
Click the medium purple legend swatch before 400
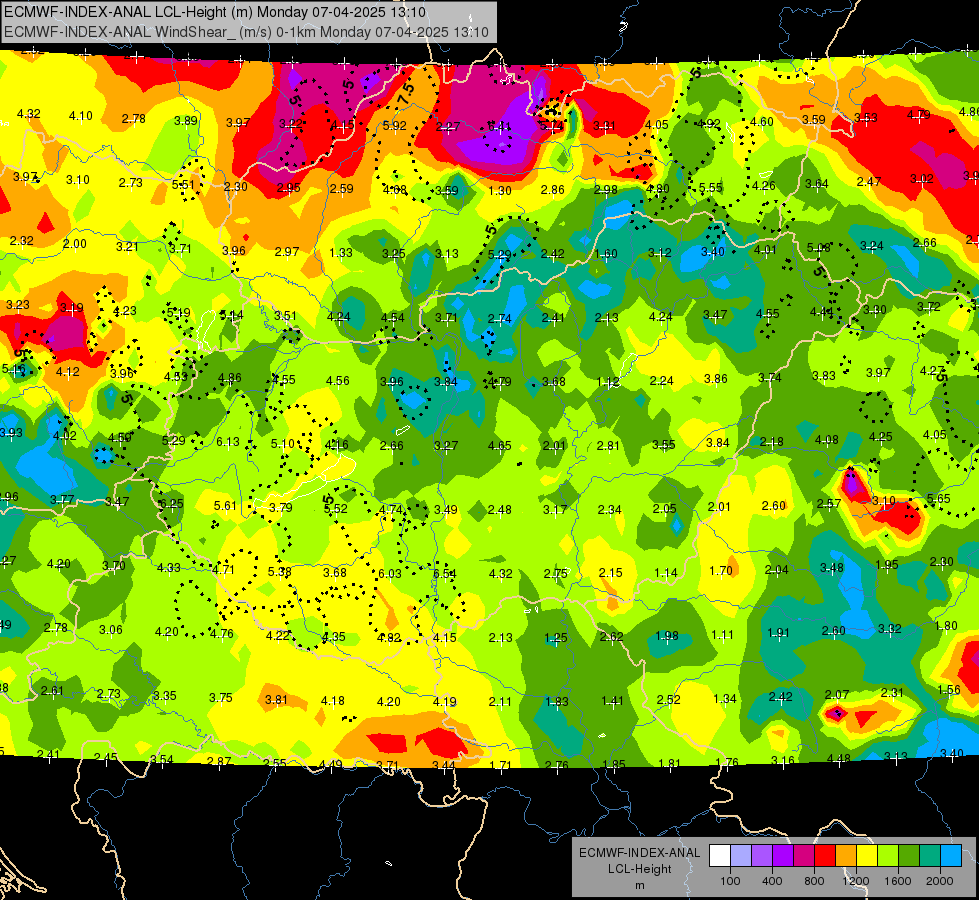(762, 856)
